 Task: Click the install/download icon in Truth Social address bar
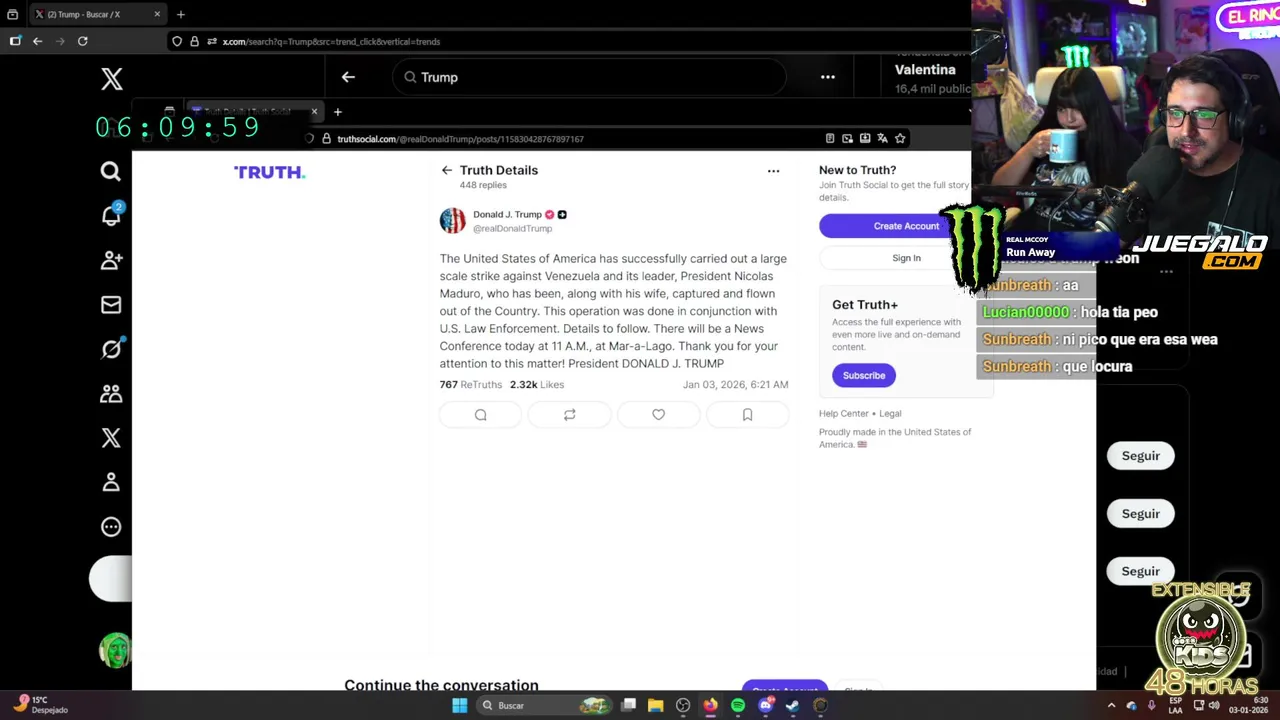pos(865,139)
